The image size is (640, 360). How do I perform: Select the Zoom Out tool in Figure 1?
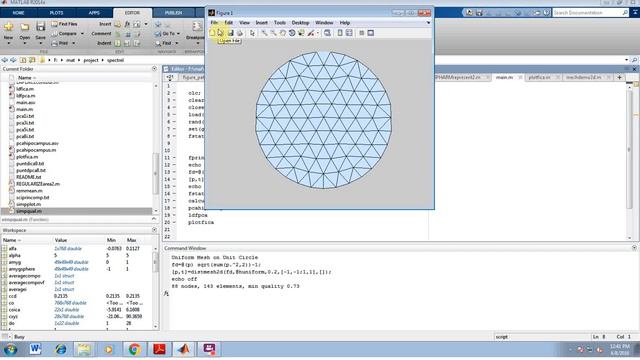tap(273, 33)
